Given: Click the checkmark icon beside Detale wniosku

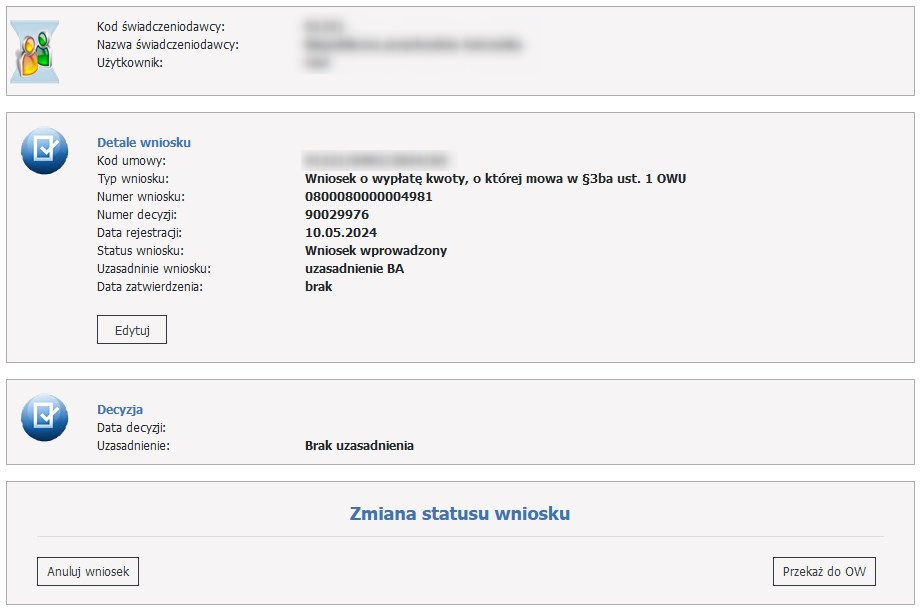Looking at the screenshot, I should (x=44, y=150).
